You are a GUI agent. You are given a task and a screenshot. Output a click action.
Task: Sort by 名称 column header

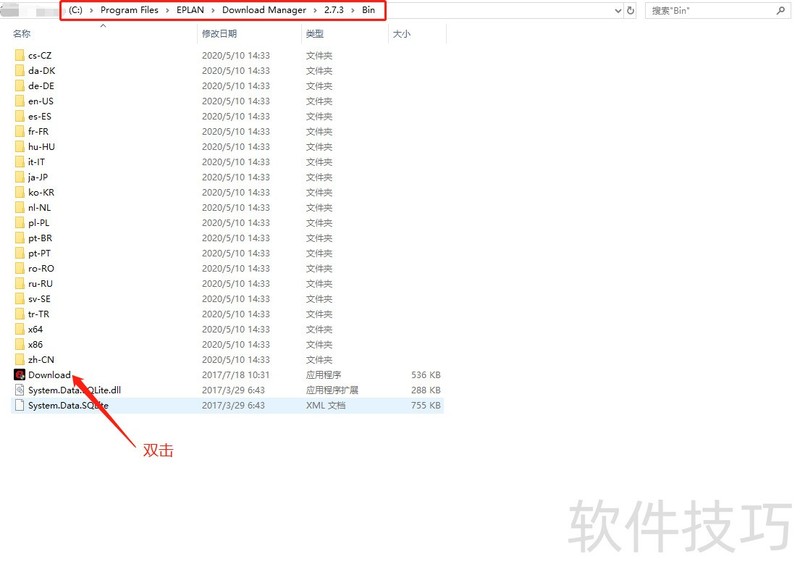click(x=22, y=34)
